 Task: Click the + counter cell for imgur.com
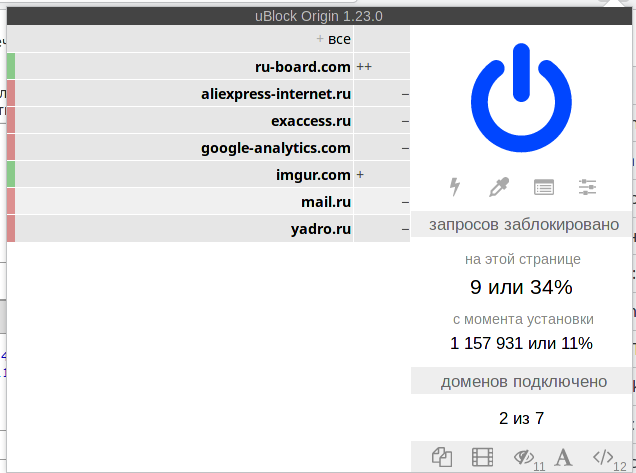pyautogui.click(x=382, y=175)
